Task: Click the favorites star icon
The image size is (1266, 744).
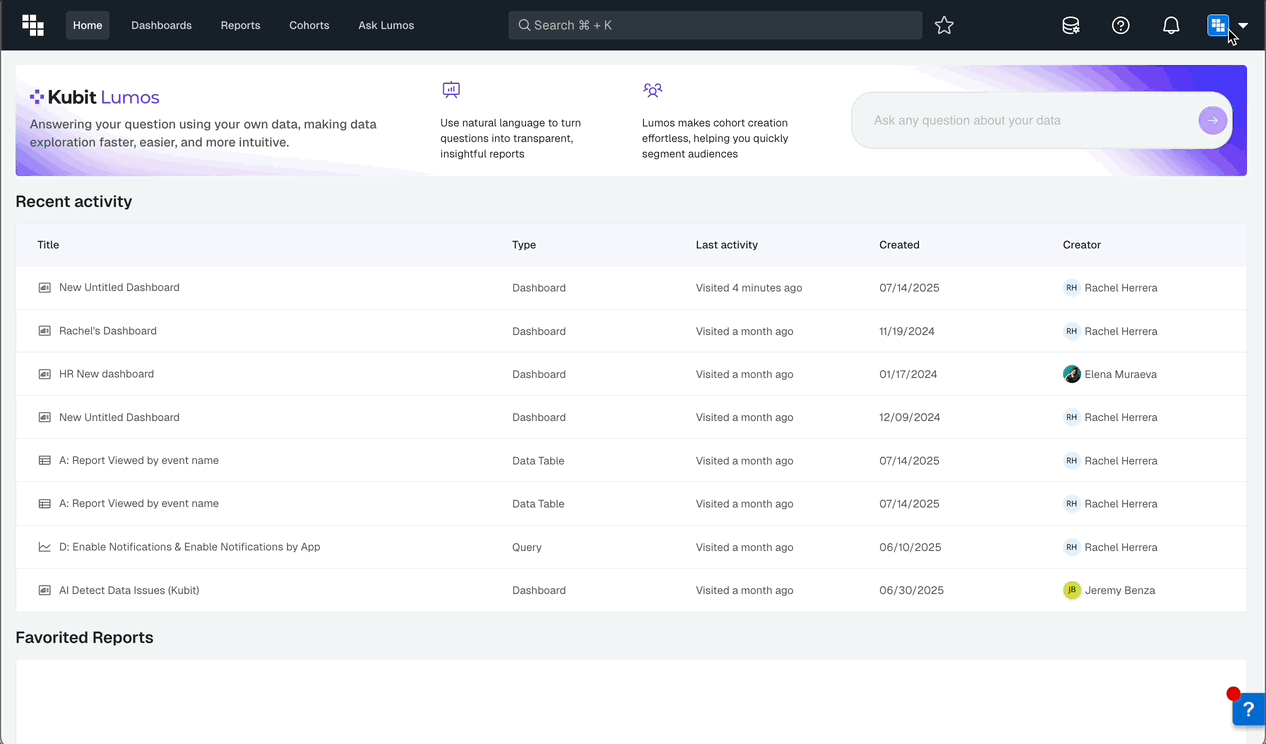Action: click(944, 25)
